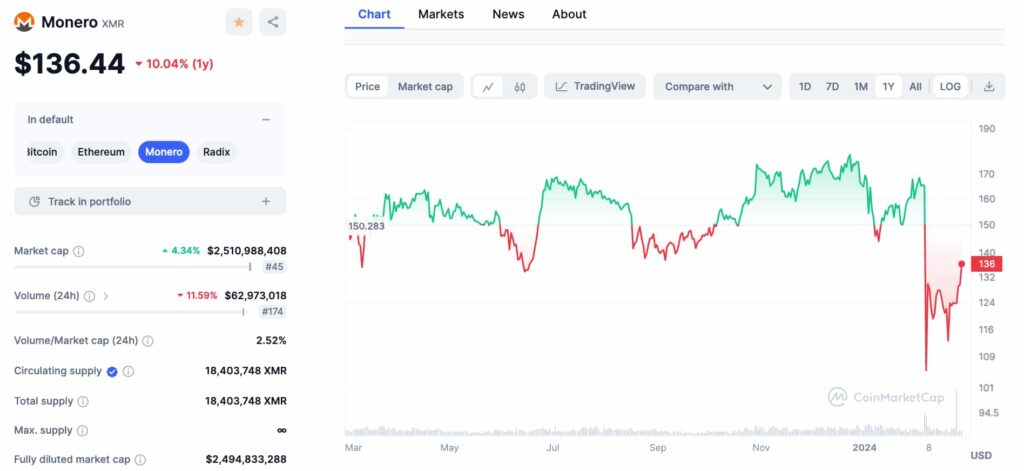
Task: Click the $136.44 price text
Action: (x=69, y=64)
